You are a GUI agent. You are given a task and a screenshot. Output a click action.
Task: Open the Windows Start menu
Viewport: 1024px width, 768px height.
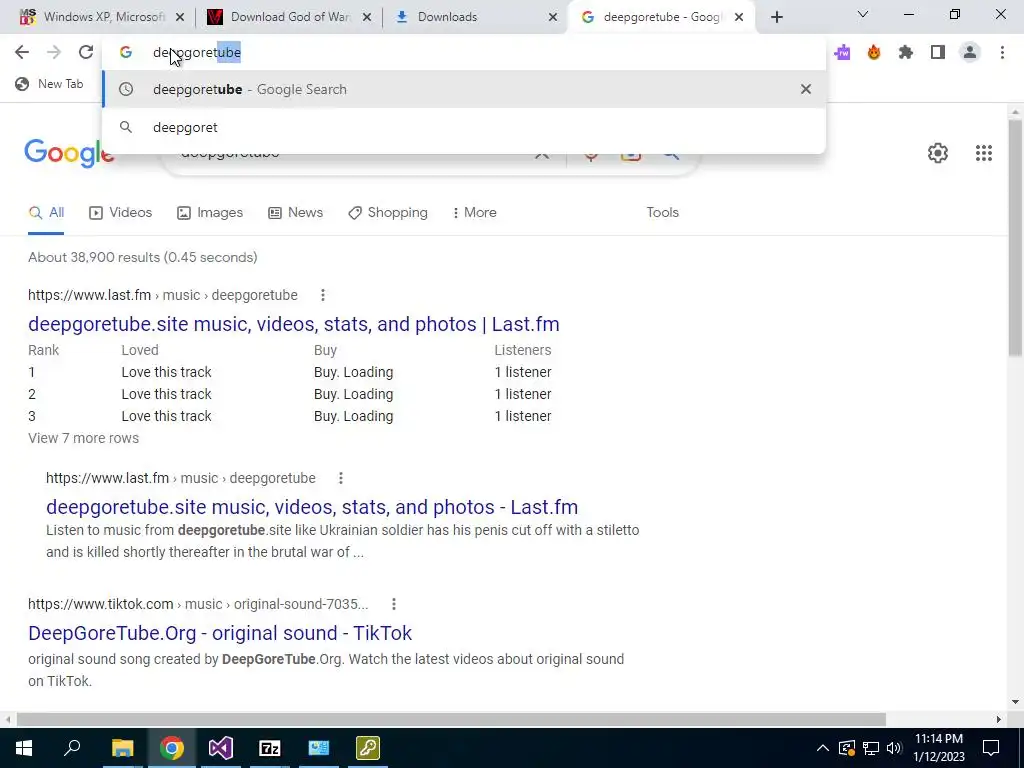pos(24,748)
